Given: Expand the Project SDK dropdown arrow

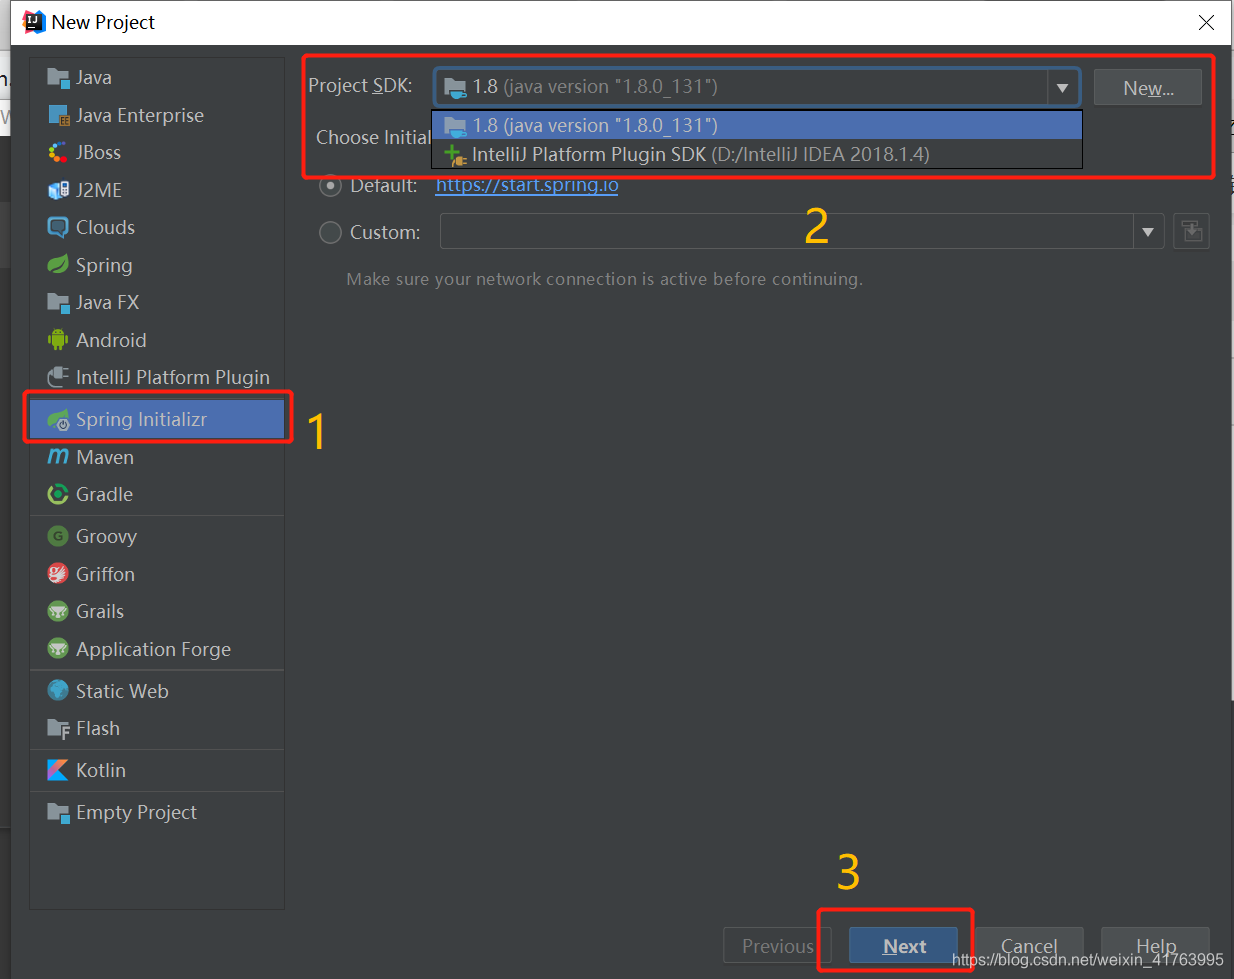Looking at the screenshot, I should point(1062,87).
